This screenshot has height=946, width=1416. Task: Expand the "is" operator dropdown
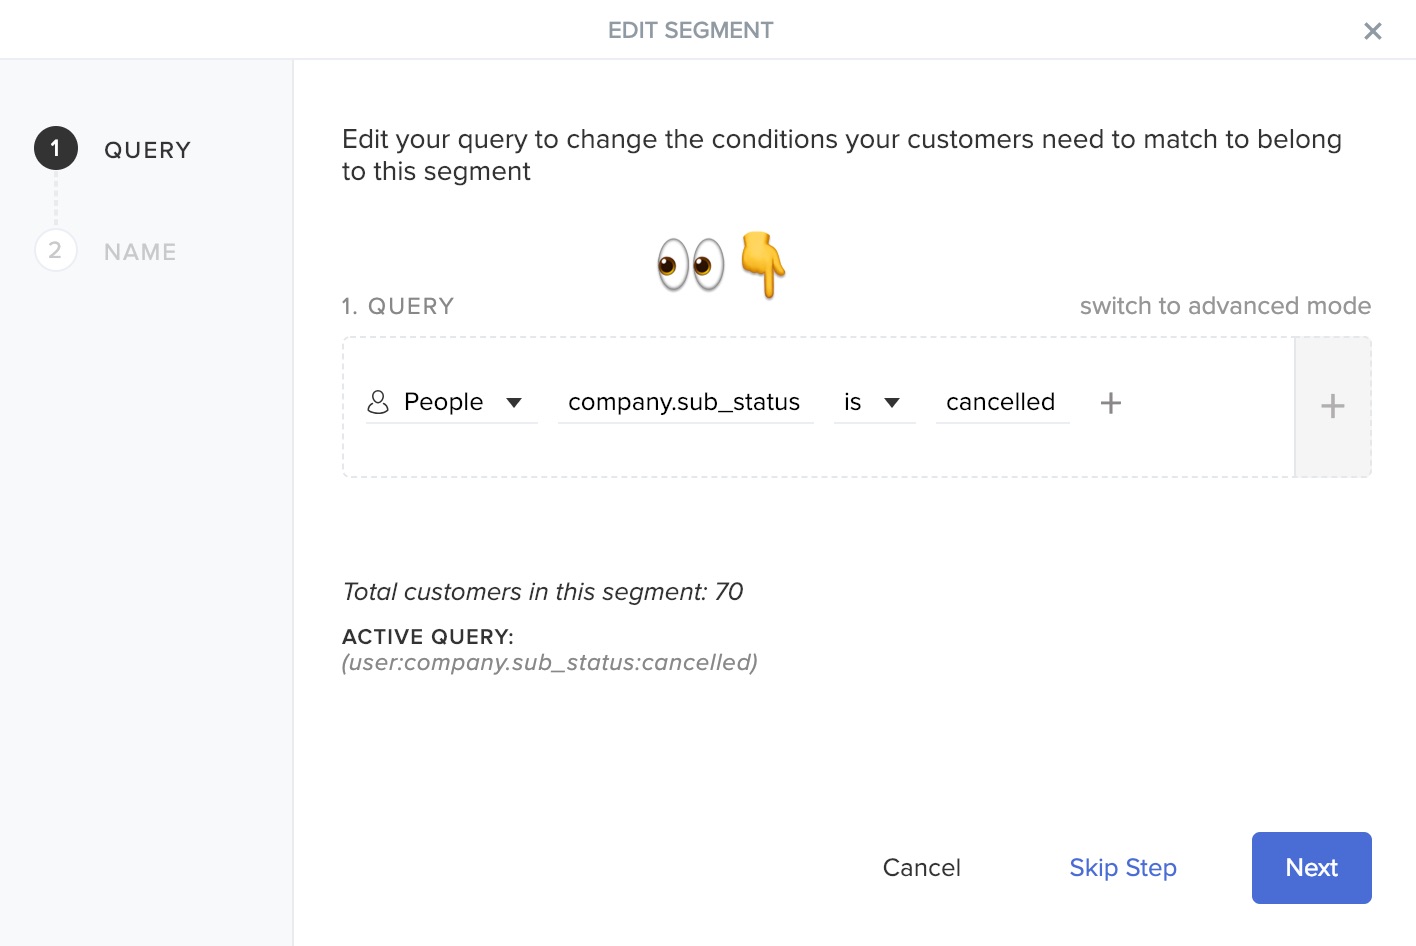point(874,402)
